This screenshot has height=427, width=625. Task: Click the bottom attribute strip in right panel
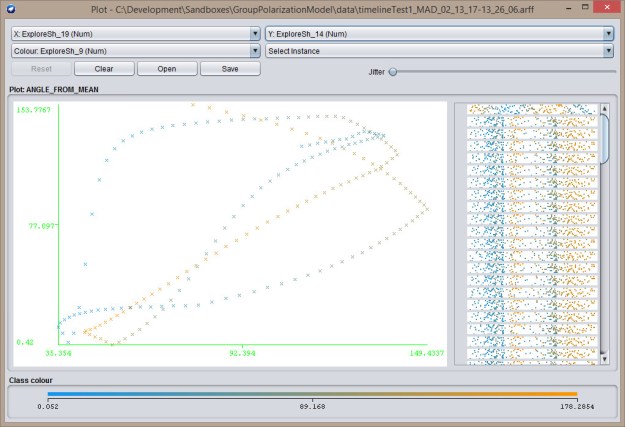532,352
